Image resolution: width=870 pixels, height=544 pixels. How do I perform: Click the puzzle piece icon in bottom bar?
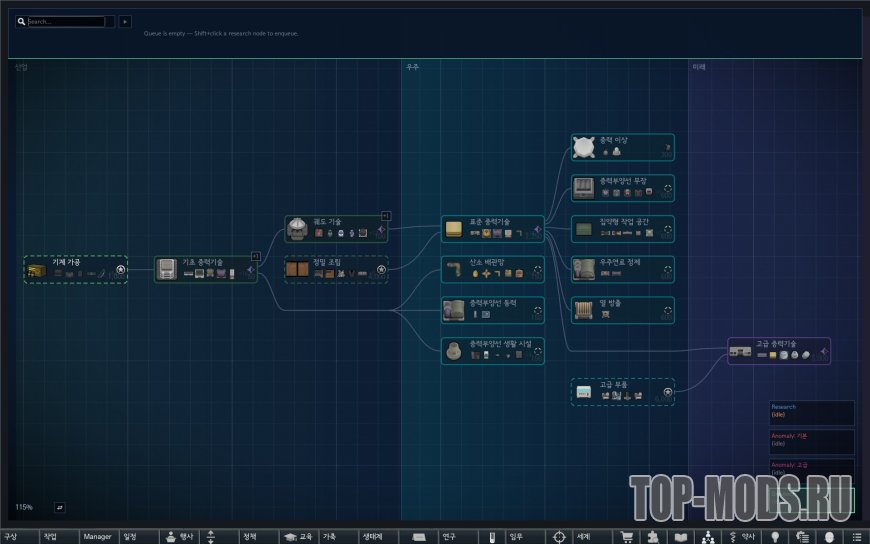653,537
